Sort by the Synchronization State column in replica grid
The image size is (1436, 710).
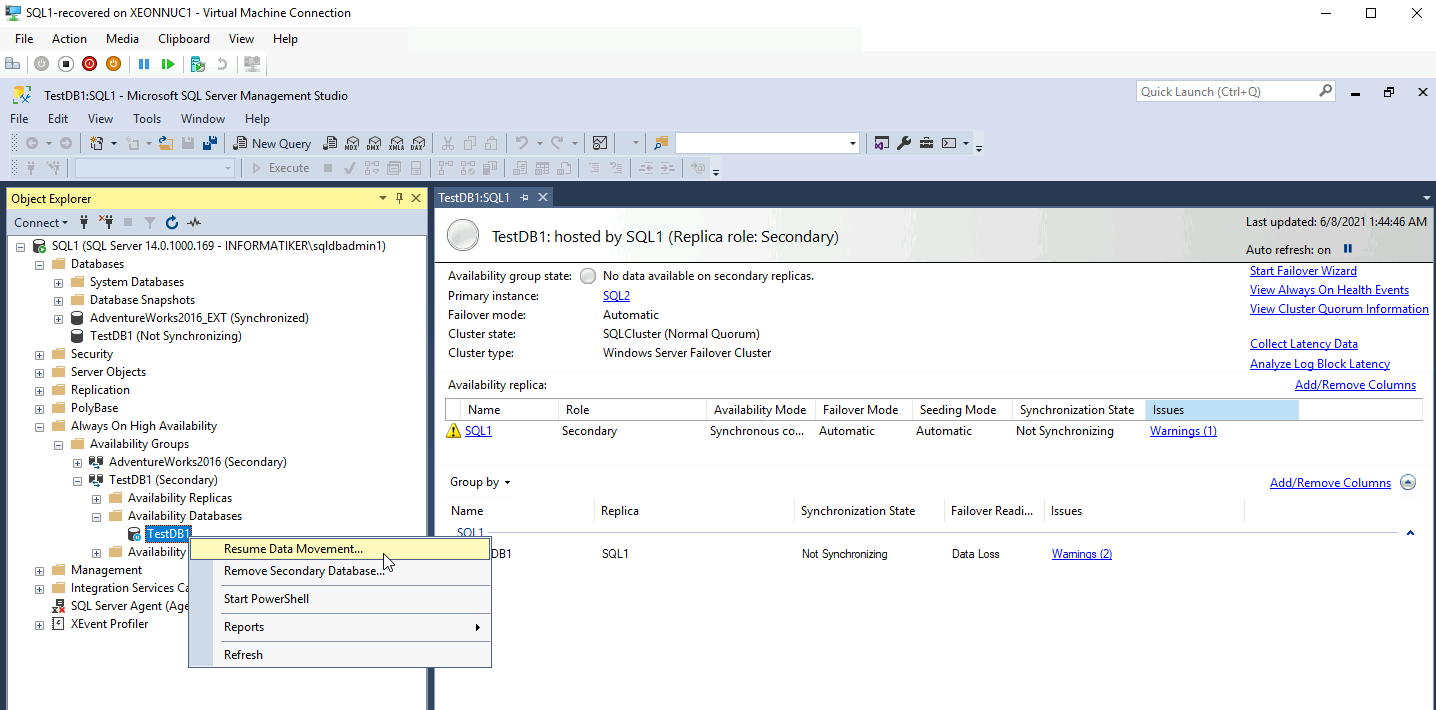1078,410
